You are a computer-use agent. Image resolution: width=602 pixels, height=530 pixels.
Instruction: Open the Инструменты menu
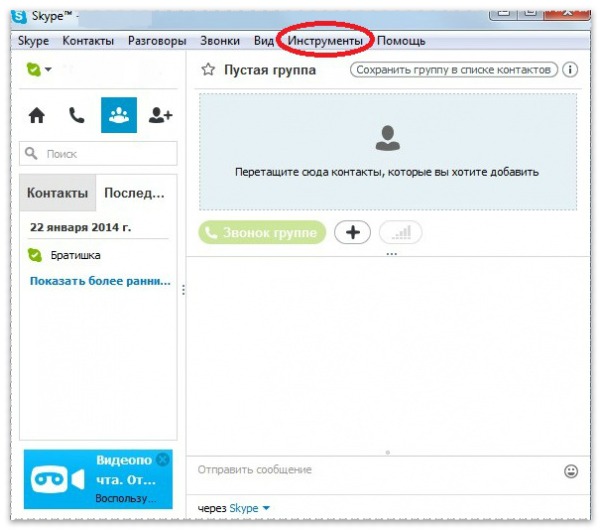tap(325, 40)
